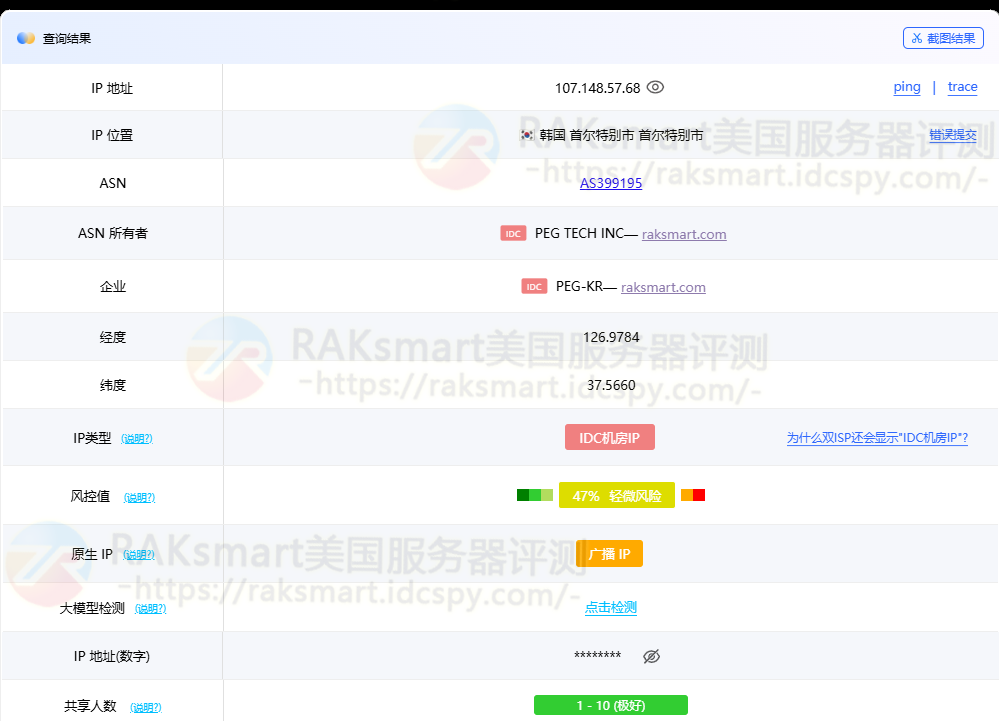Click IDC badge icon beside PEG-KR

click(x=534, y=287)
